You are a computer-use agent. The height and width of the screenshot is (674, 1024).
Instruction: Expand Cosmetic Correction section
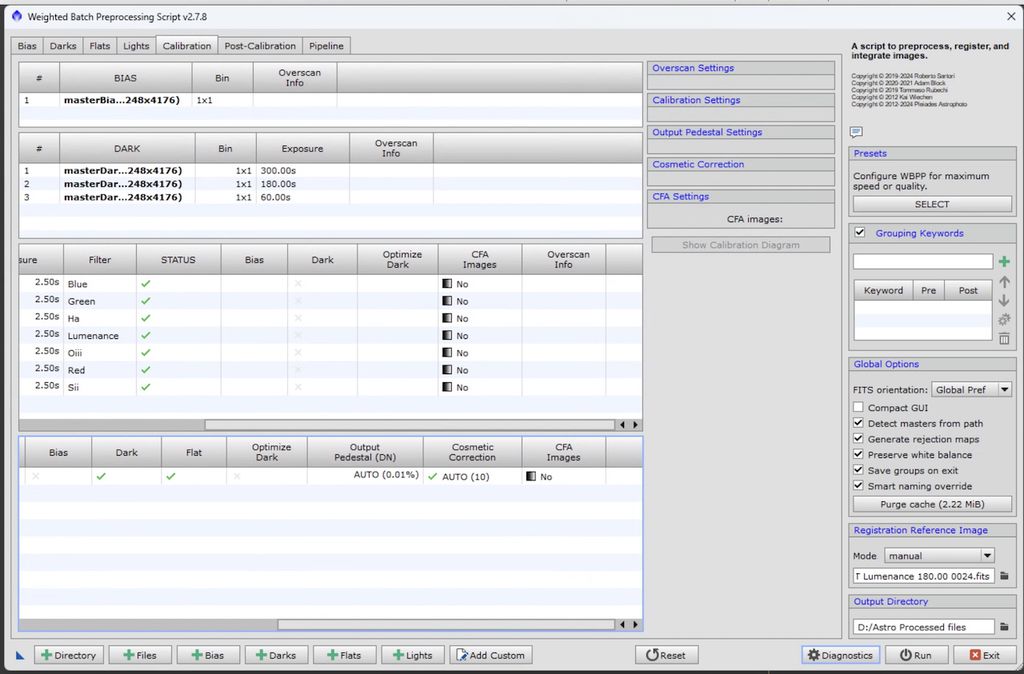(741, 164)
